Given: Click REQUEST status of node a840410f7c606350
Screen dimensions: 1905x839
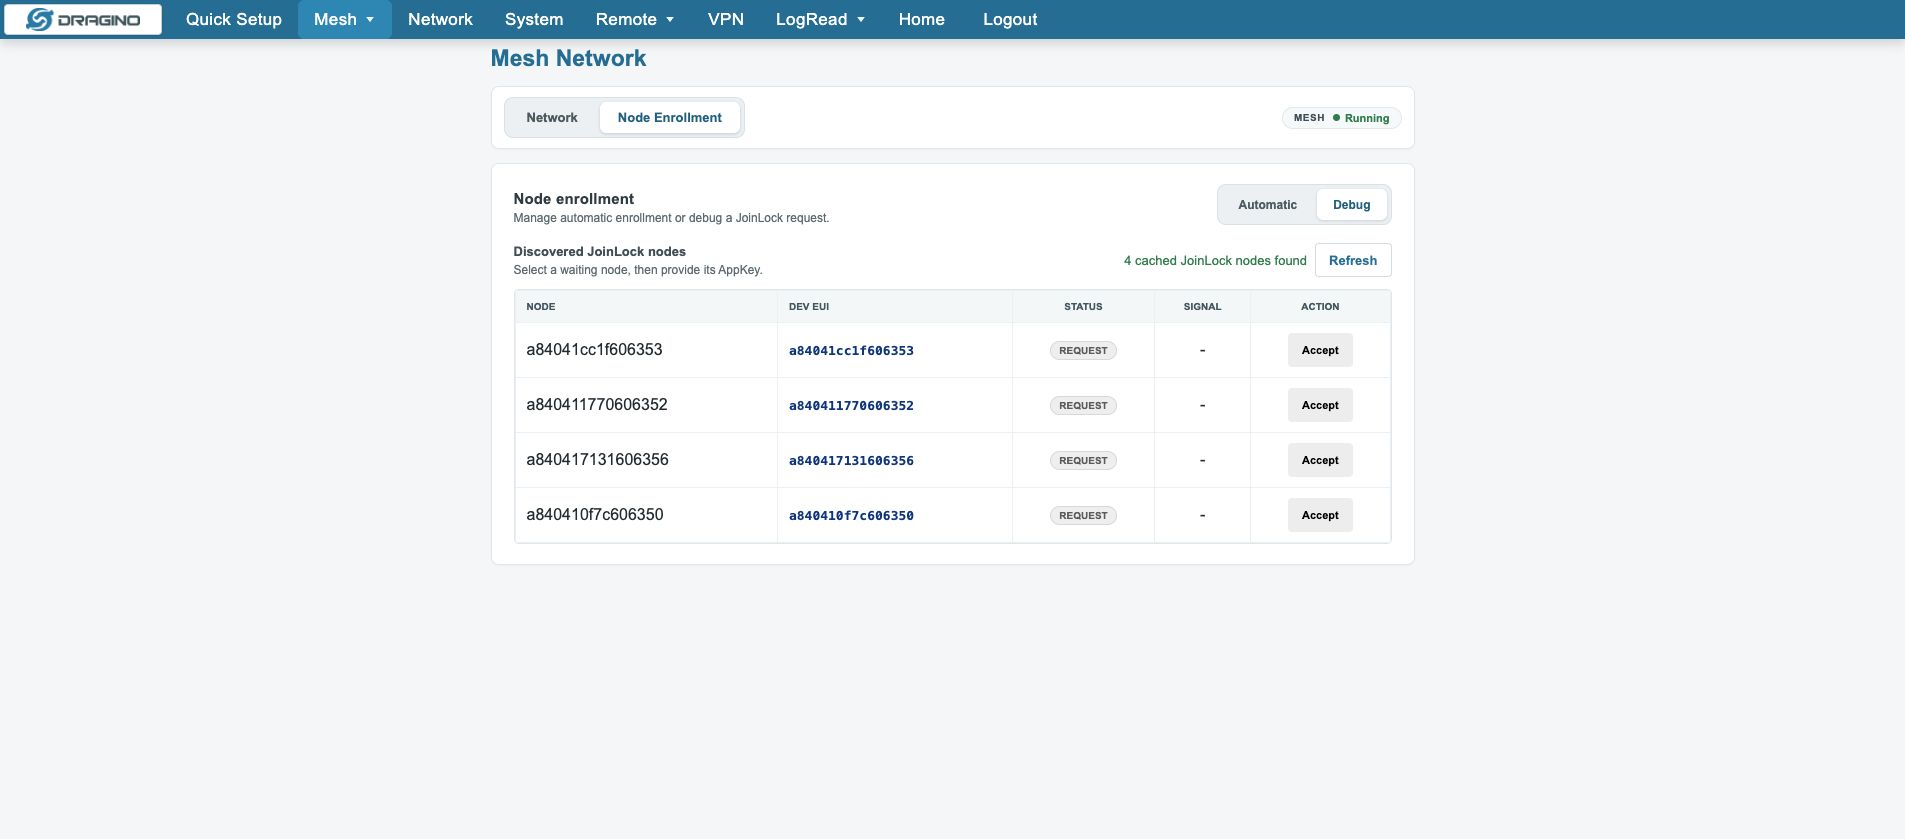Looking at the screenshot, I should (1083, 516).
